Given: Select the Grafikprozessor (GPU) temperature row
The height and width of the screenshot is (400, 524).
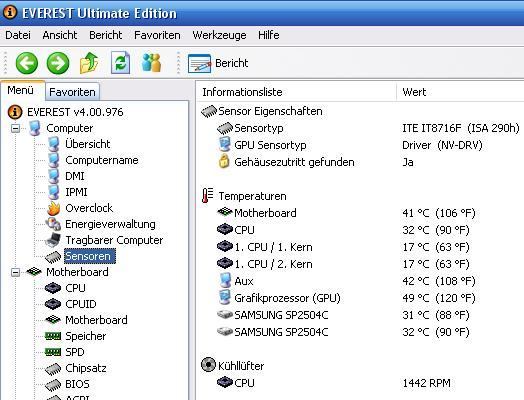Looking at the screenshot, I should pos(361,298).
